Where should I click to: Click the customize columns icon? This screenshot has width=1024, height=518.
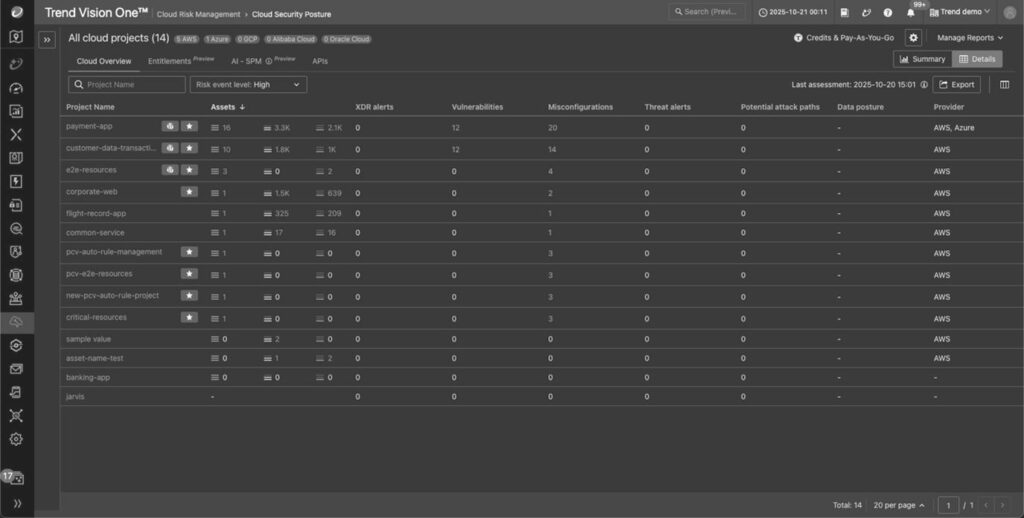[1004, 84]
